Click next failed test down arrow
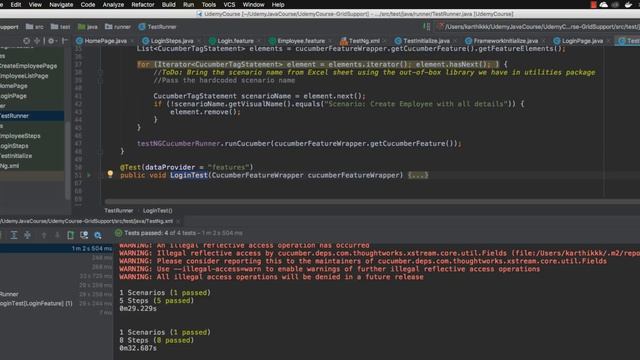This screenshot has height=360, width=640. (x=57, y=235)
